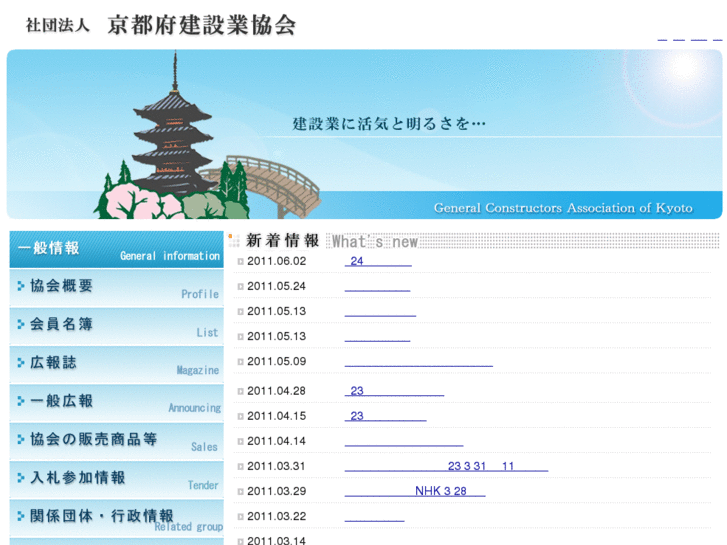Open 関係団体・行政情報 Related group page

pos(116,518)
